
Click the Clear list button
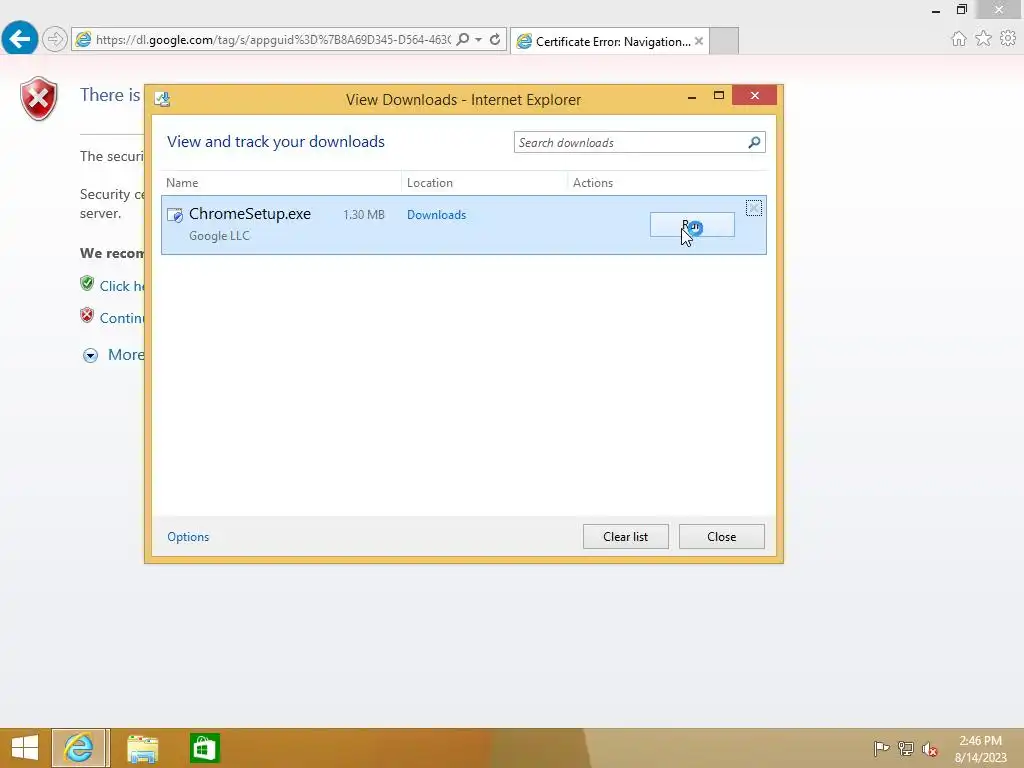pos(626,537)
